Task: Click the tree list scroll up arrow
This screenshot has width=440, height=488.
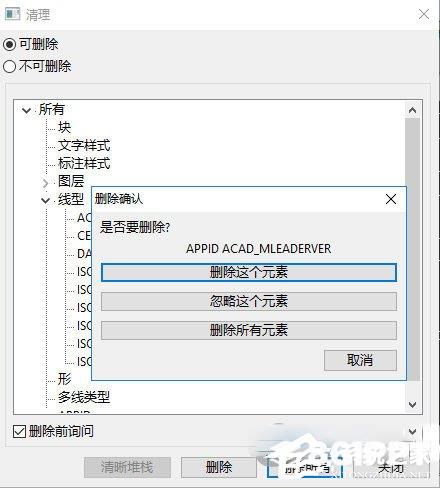Action: pyautogui.click(x=412, y=110)
